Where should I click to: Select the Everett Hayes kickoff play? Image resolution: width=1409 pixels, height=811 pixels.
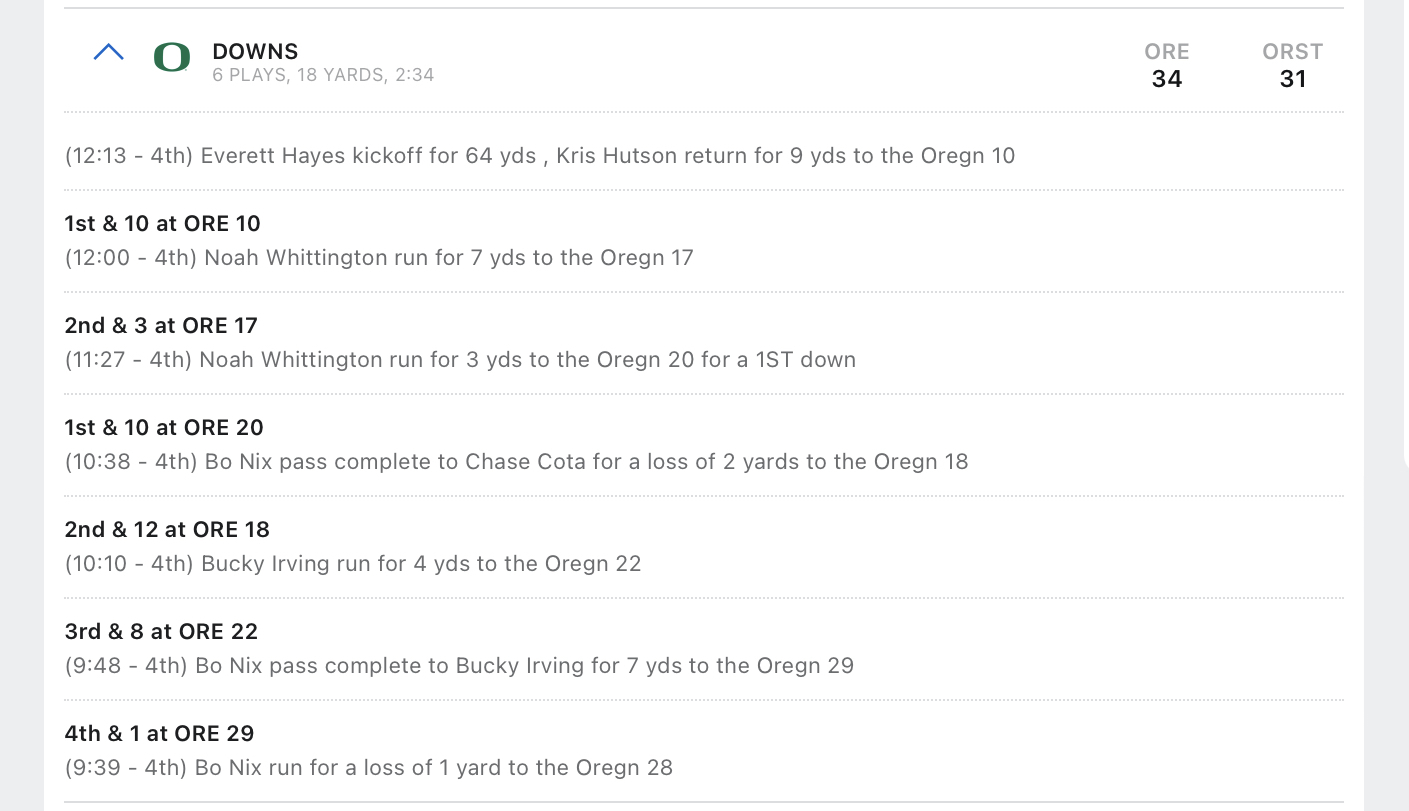[x=540, y=156]
